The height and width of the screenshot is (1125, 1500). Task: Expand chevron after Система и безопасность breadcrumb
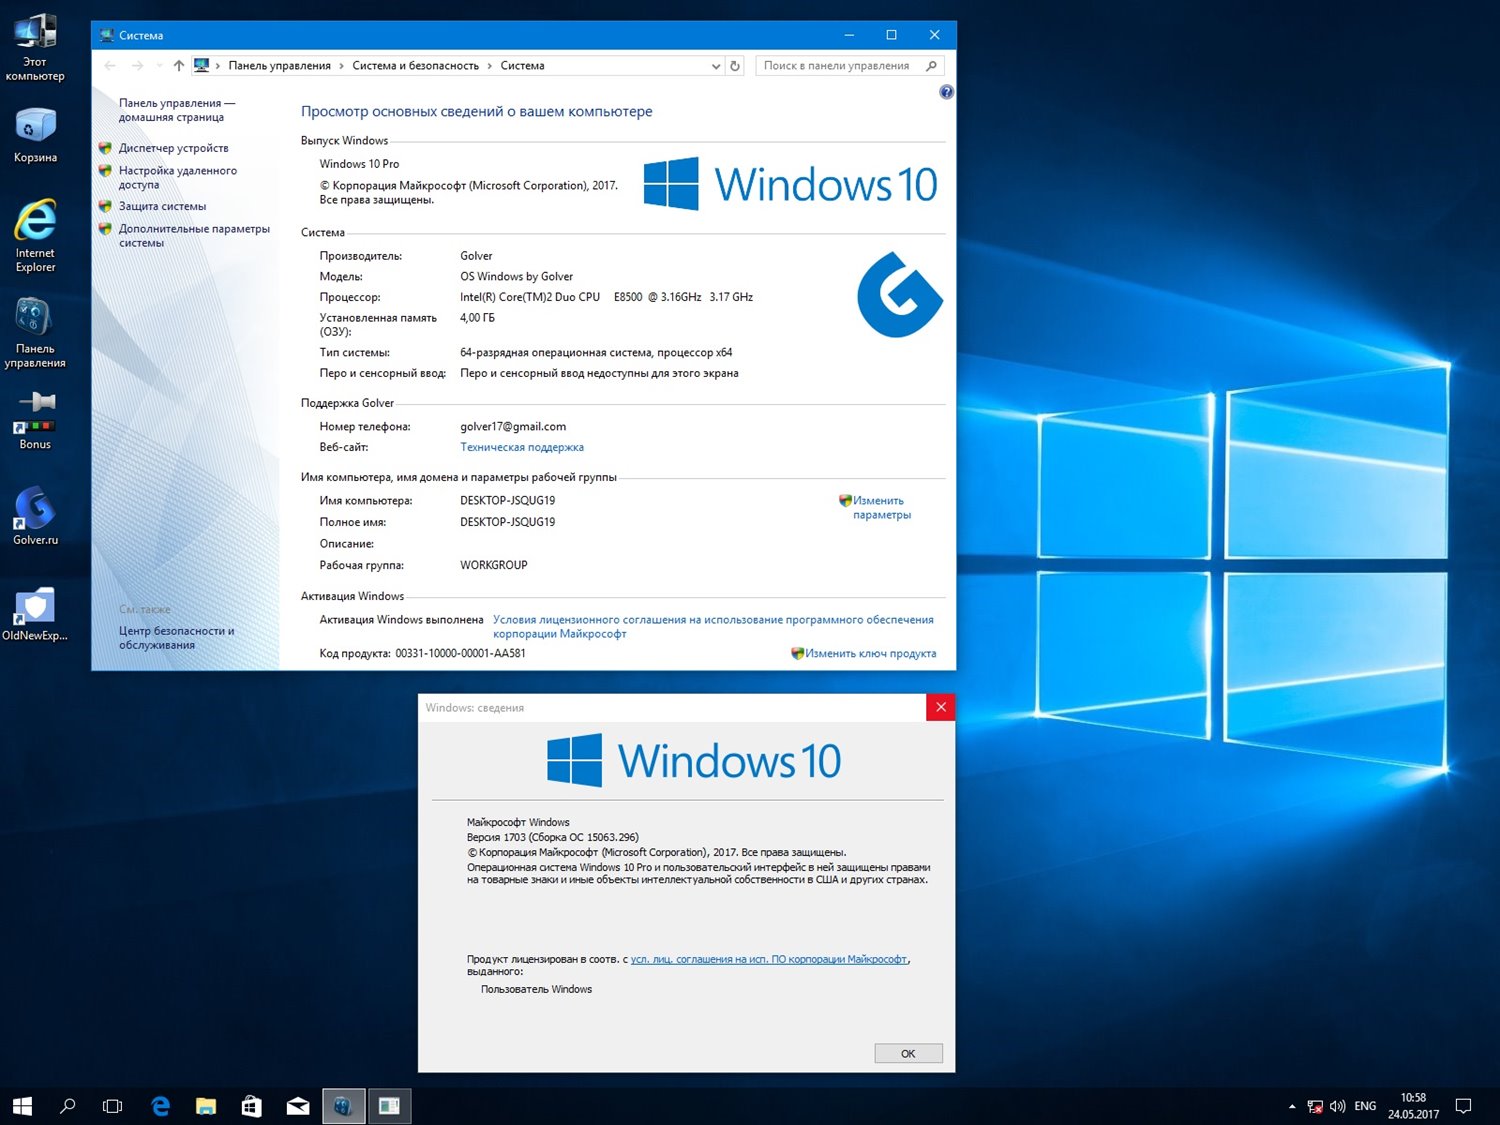(x=489, y=66)
